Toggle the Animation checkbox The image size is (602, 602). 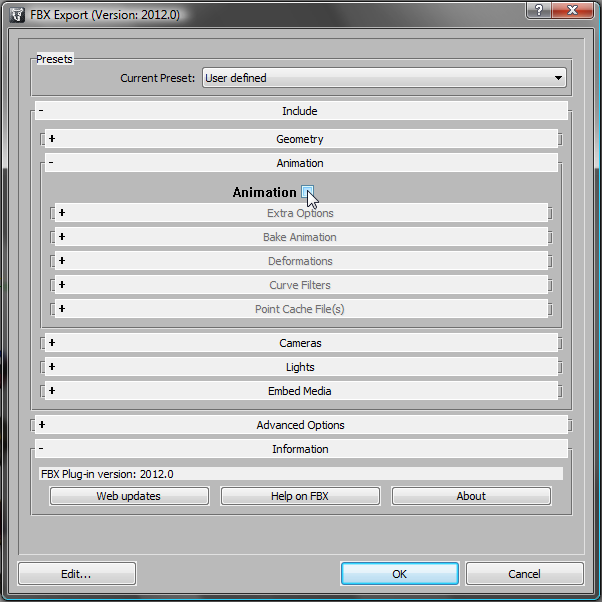coord(308,192)
